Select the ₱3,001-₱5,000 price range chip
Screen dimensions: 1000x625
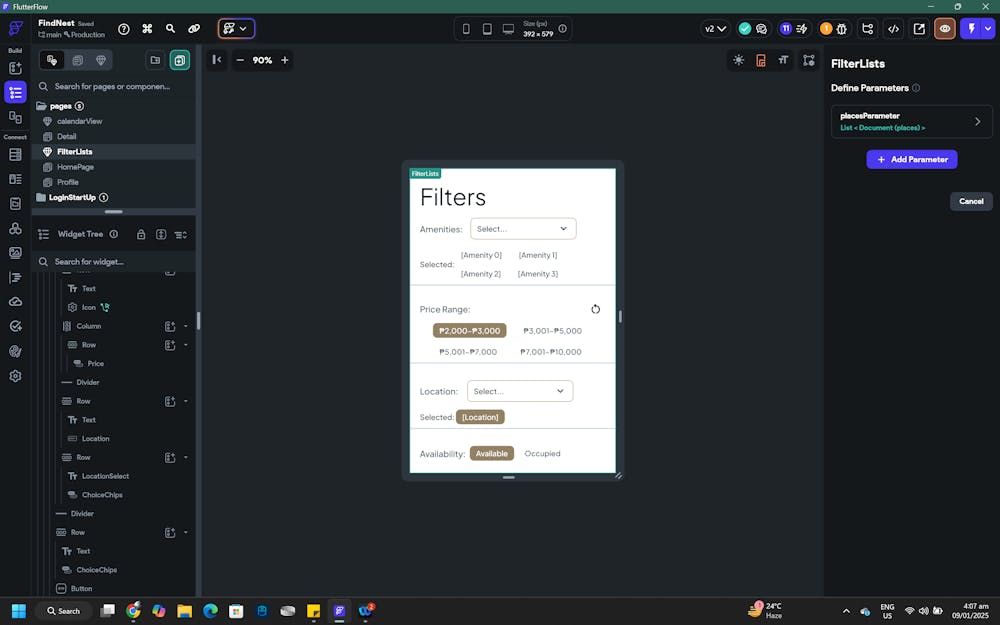tap(552, 331)
